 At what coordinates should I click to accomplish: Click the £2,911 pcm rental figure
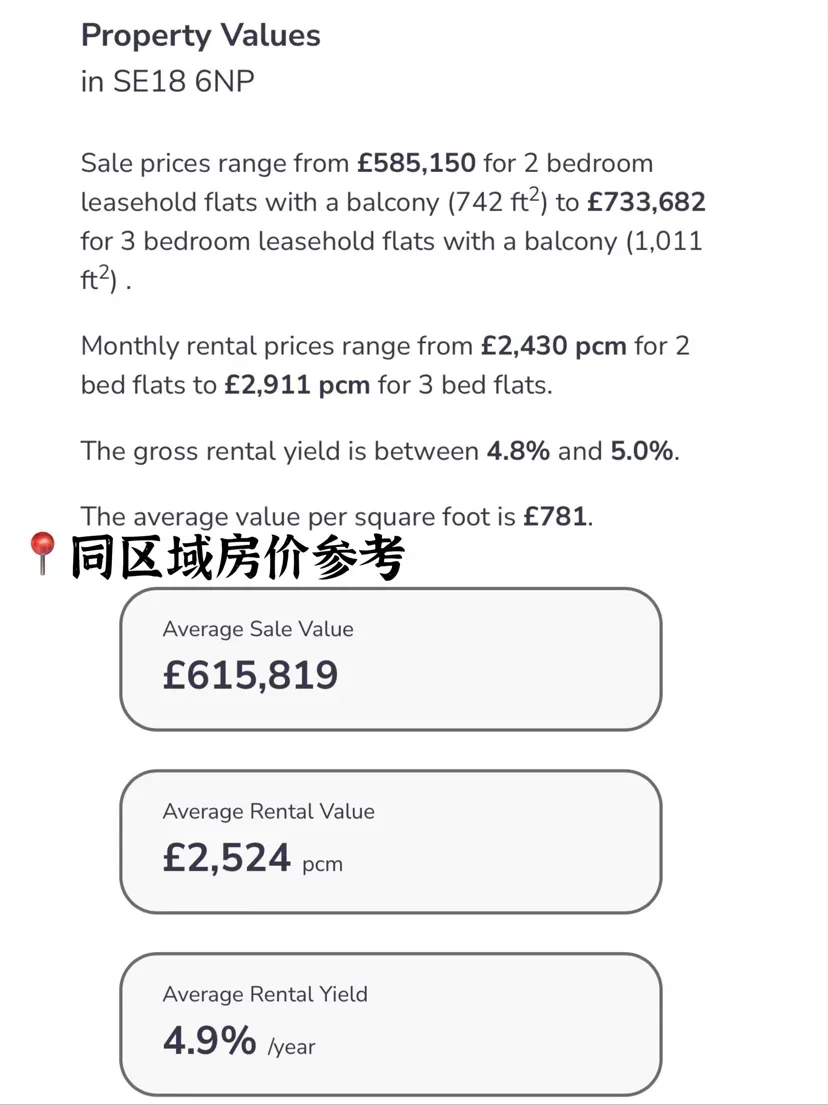tap(297, 385)
